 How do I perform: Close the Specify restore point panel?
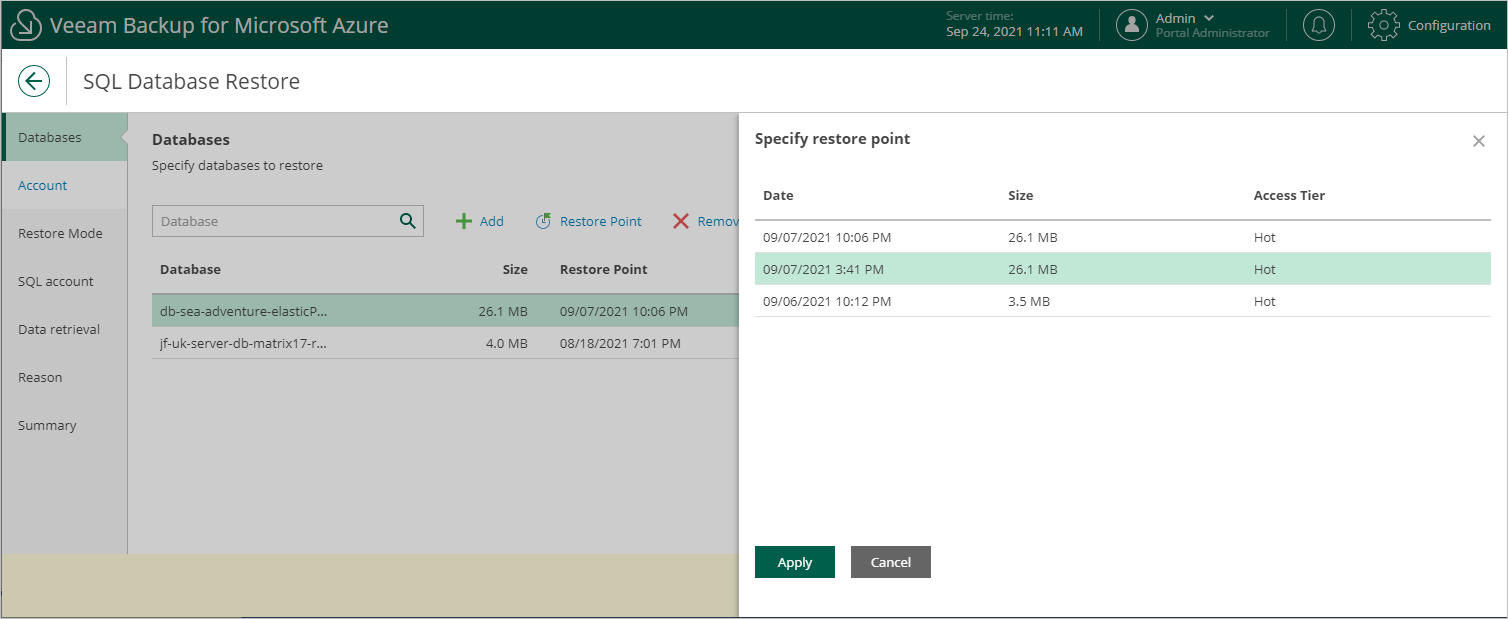(x=1479, y=141)
